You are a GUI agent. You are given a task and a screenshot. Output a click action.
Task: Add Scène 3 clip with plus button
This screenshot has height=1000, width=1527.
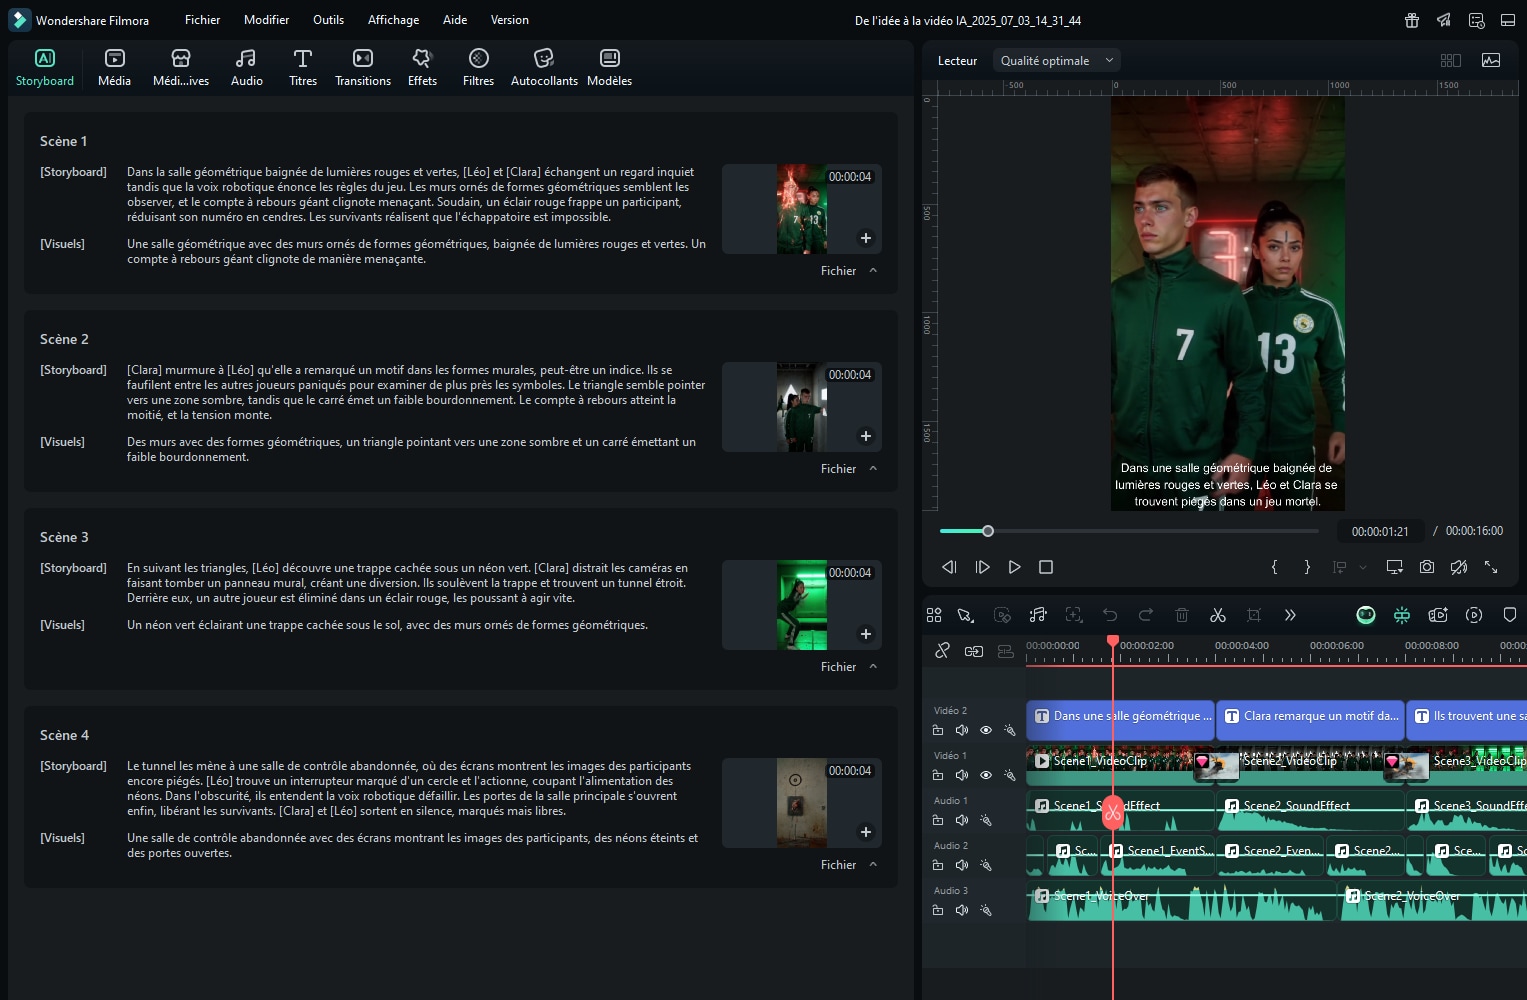click(866, 634)
